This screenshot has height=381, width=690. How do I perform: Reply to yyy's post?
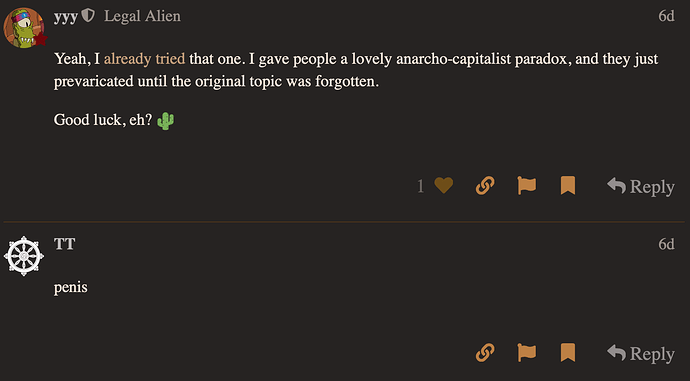641,186
